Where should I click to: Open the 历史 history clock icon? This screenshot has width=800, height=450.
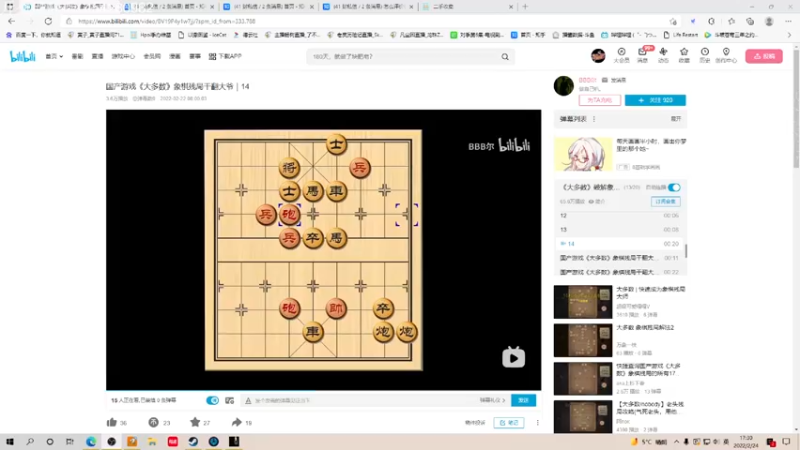(705, 55)
